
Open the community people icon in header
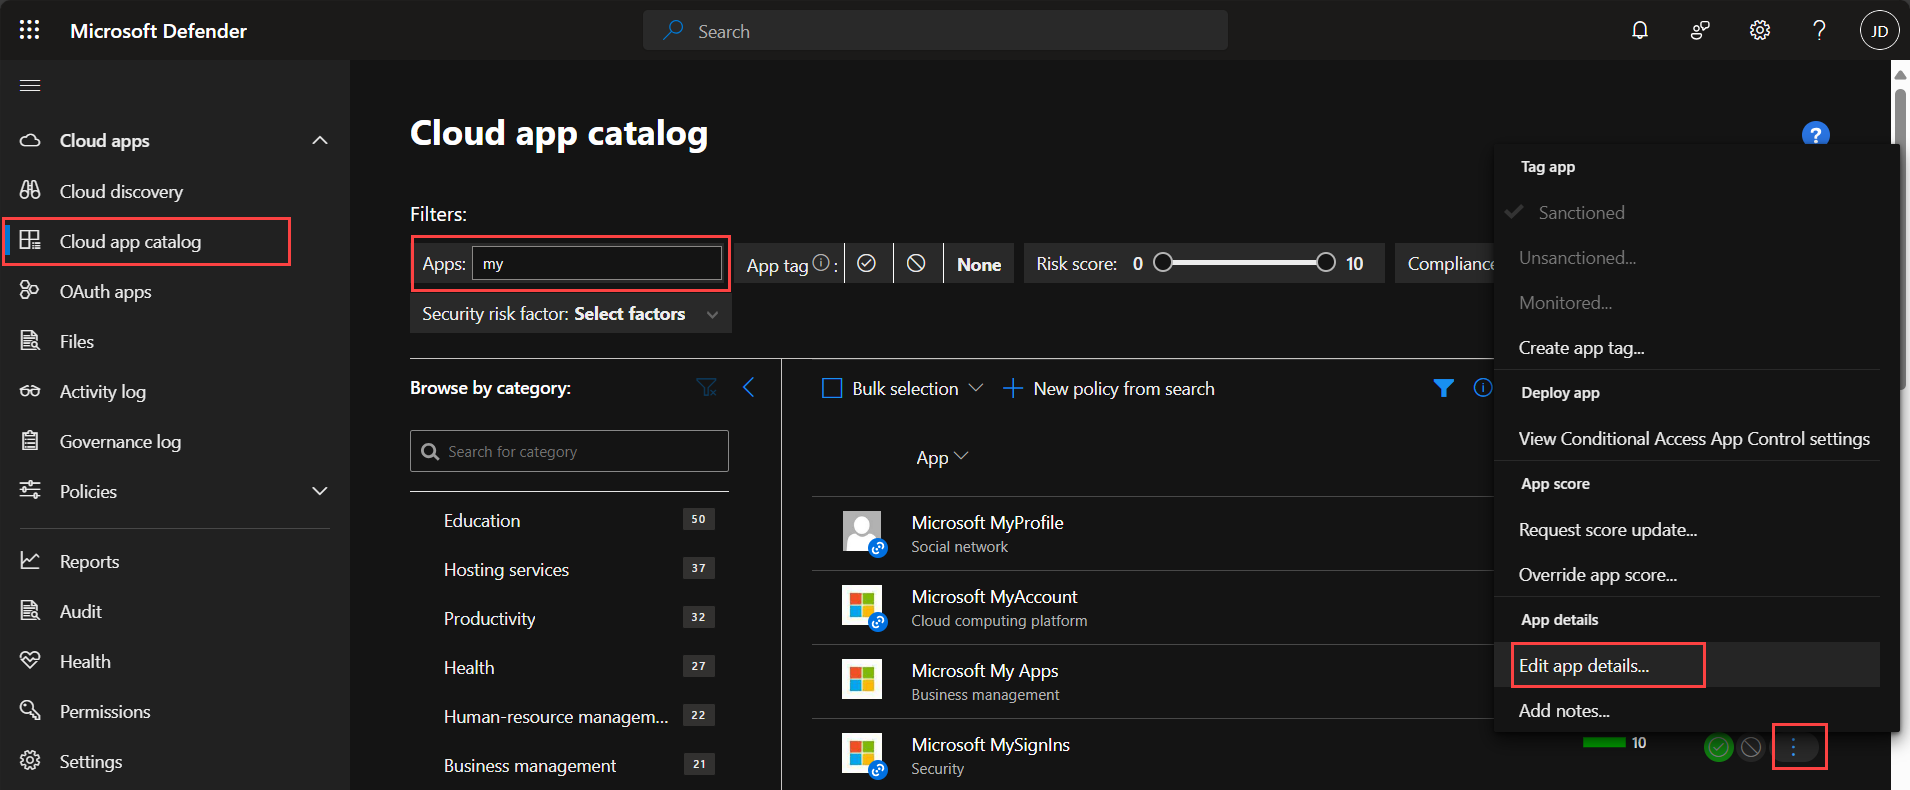pos(1700,30)
